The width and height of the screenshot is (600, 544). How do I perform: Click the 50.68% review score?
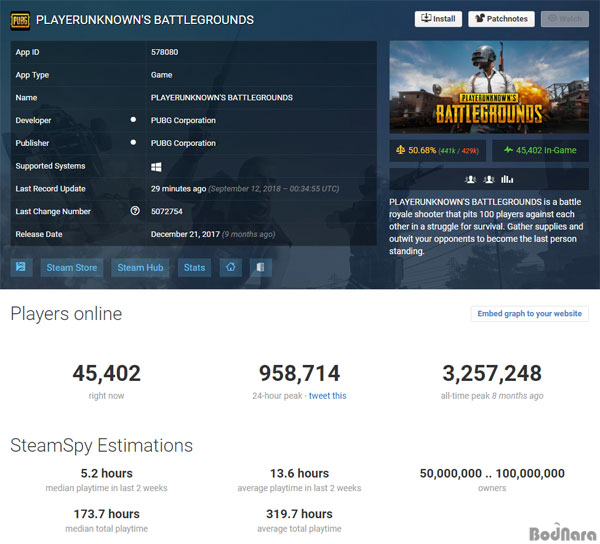(422, 150)
